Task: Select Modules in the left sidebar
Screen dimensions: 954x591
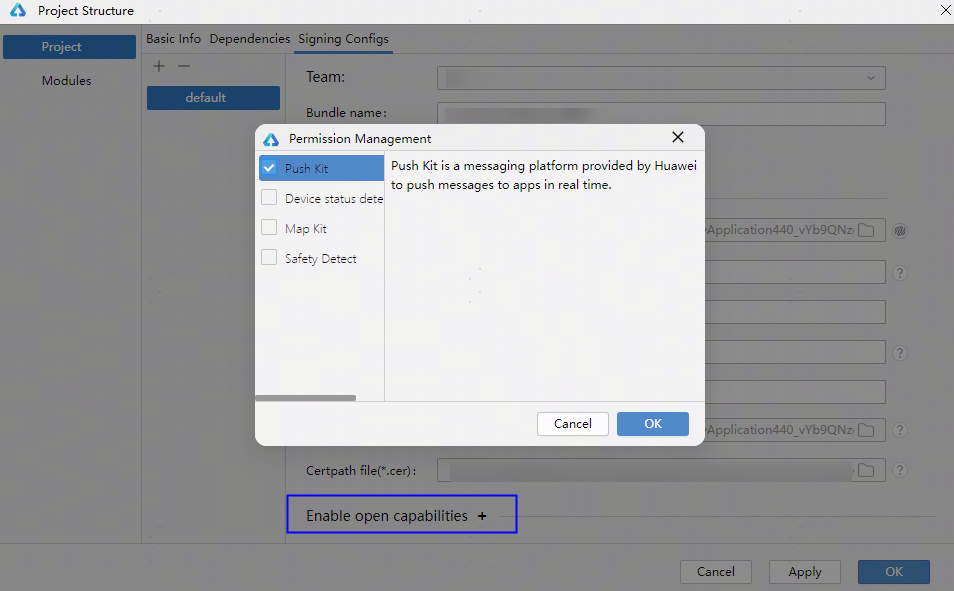Action: tap(67, 81)
